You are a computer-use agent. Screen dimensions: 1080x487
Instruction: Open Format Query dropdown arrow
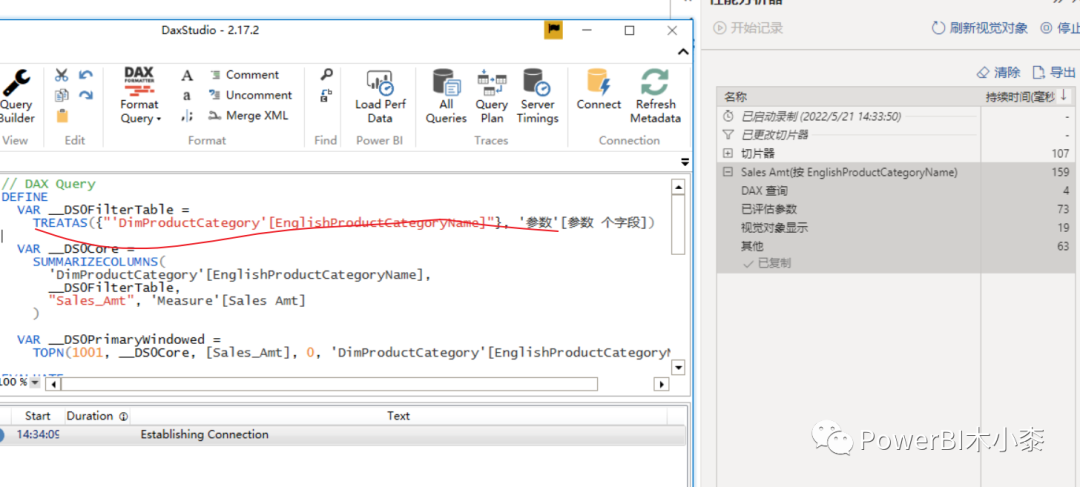pos(158,119)
